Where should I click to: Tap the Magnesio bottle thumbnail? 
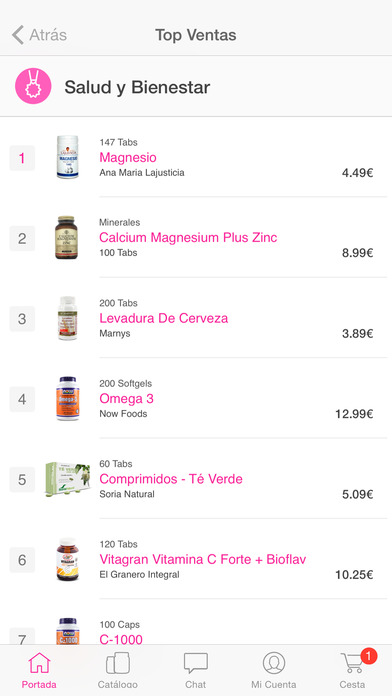point(67,157)
